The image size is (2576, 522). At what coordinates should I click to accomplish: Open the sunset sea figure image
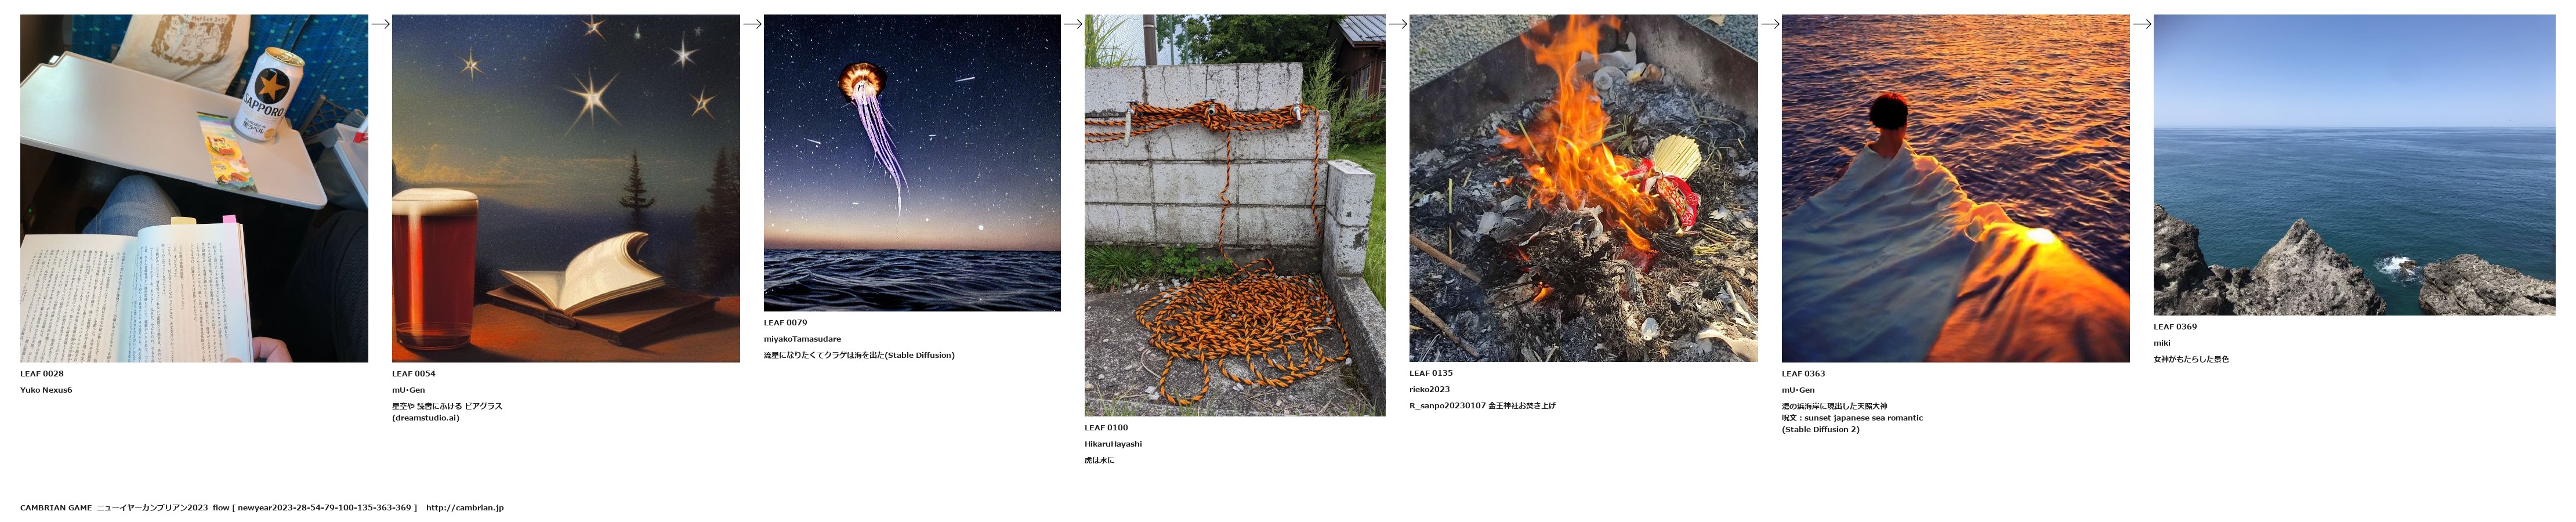pyautogui.click(x=1955, y=188)
